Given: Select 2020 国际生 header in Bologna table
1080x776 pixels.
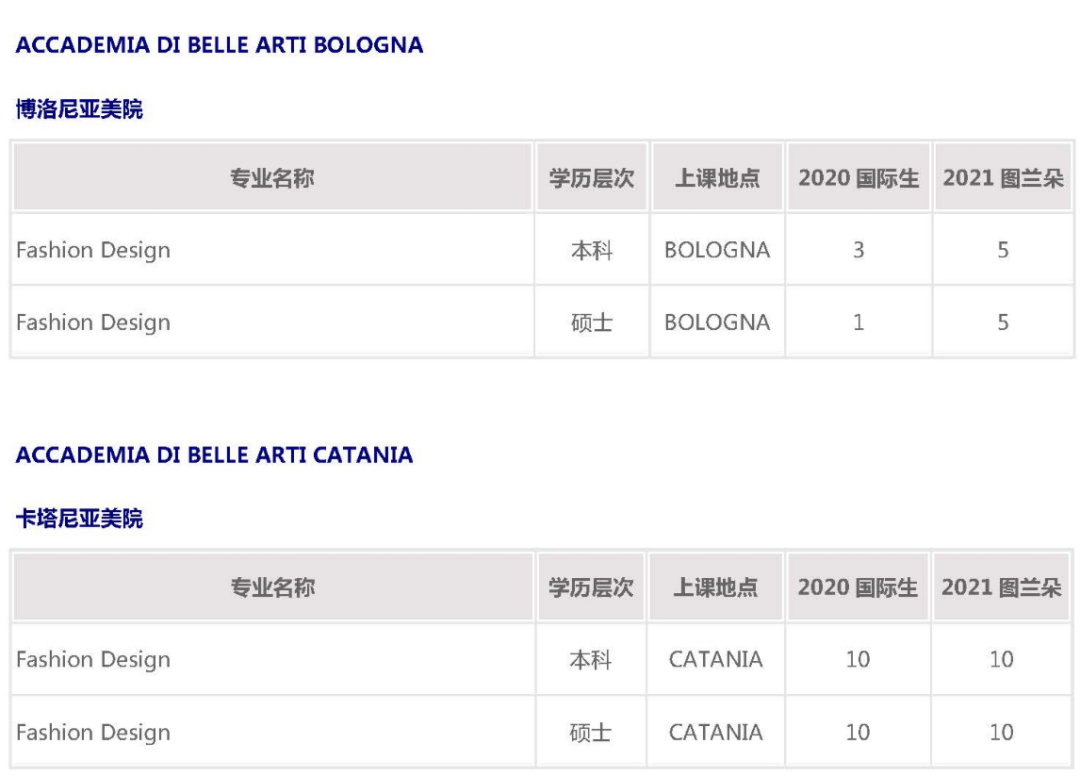Looking at the screenshot, I should coord(858,178).
